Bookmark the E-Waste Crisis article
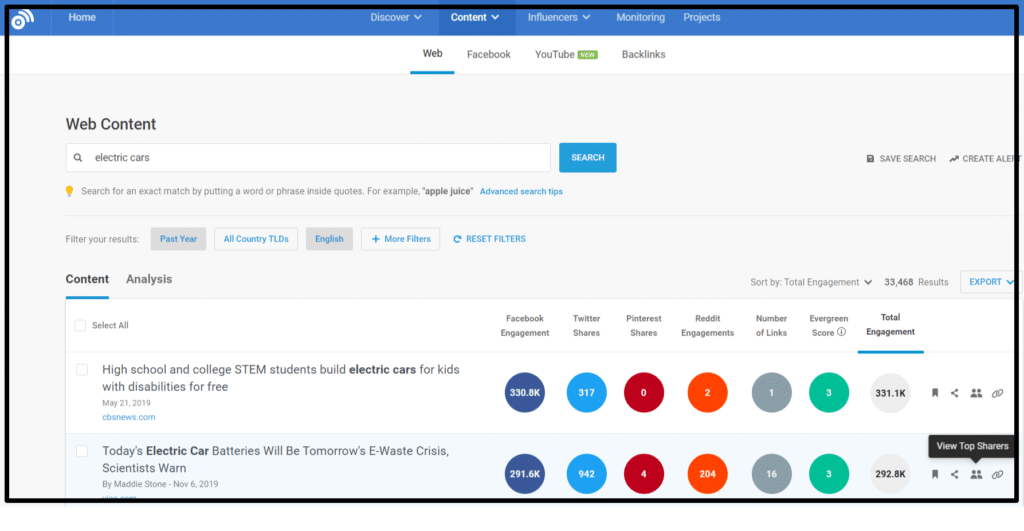The image size is (1024, 531). (935, 475)
